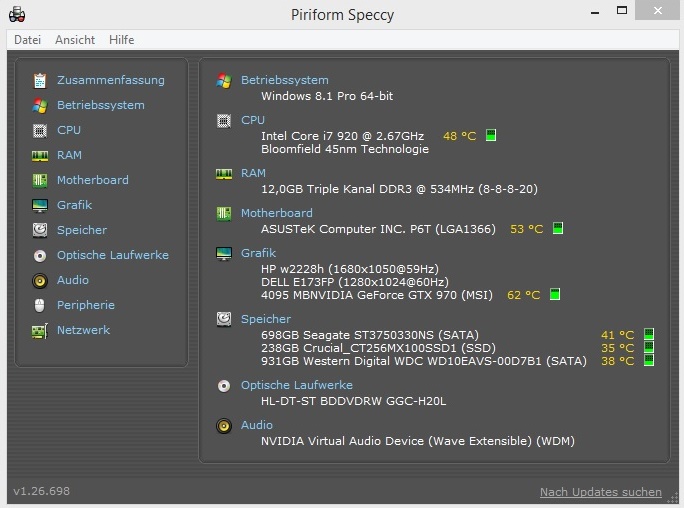The width and height of the screenshot is (684, 508).
Task: Click the Audio heading in summary
Action: pos(257,425)
